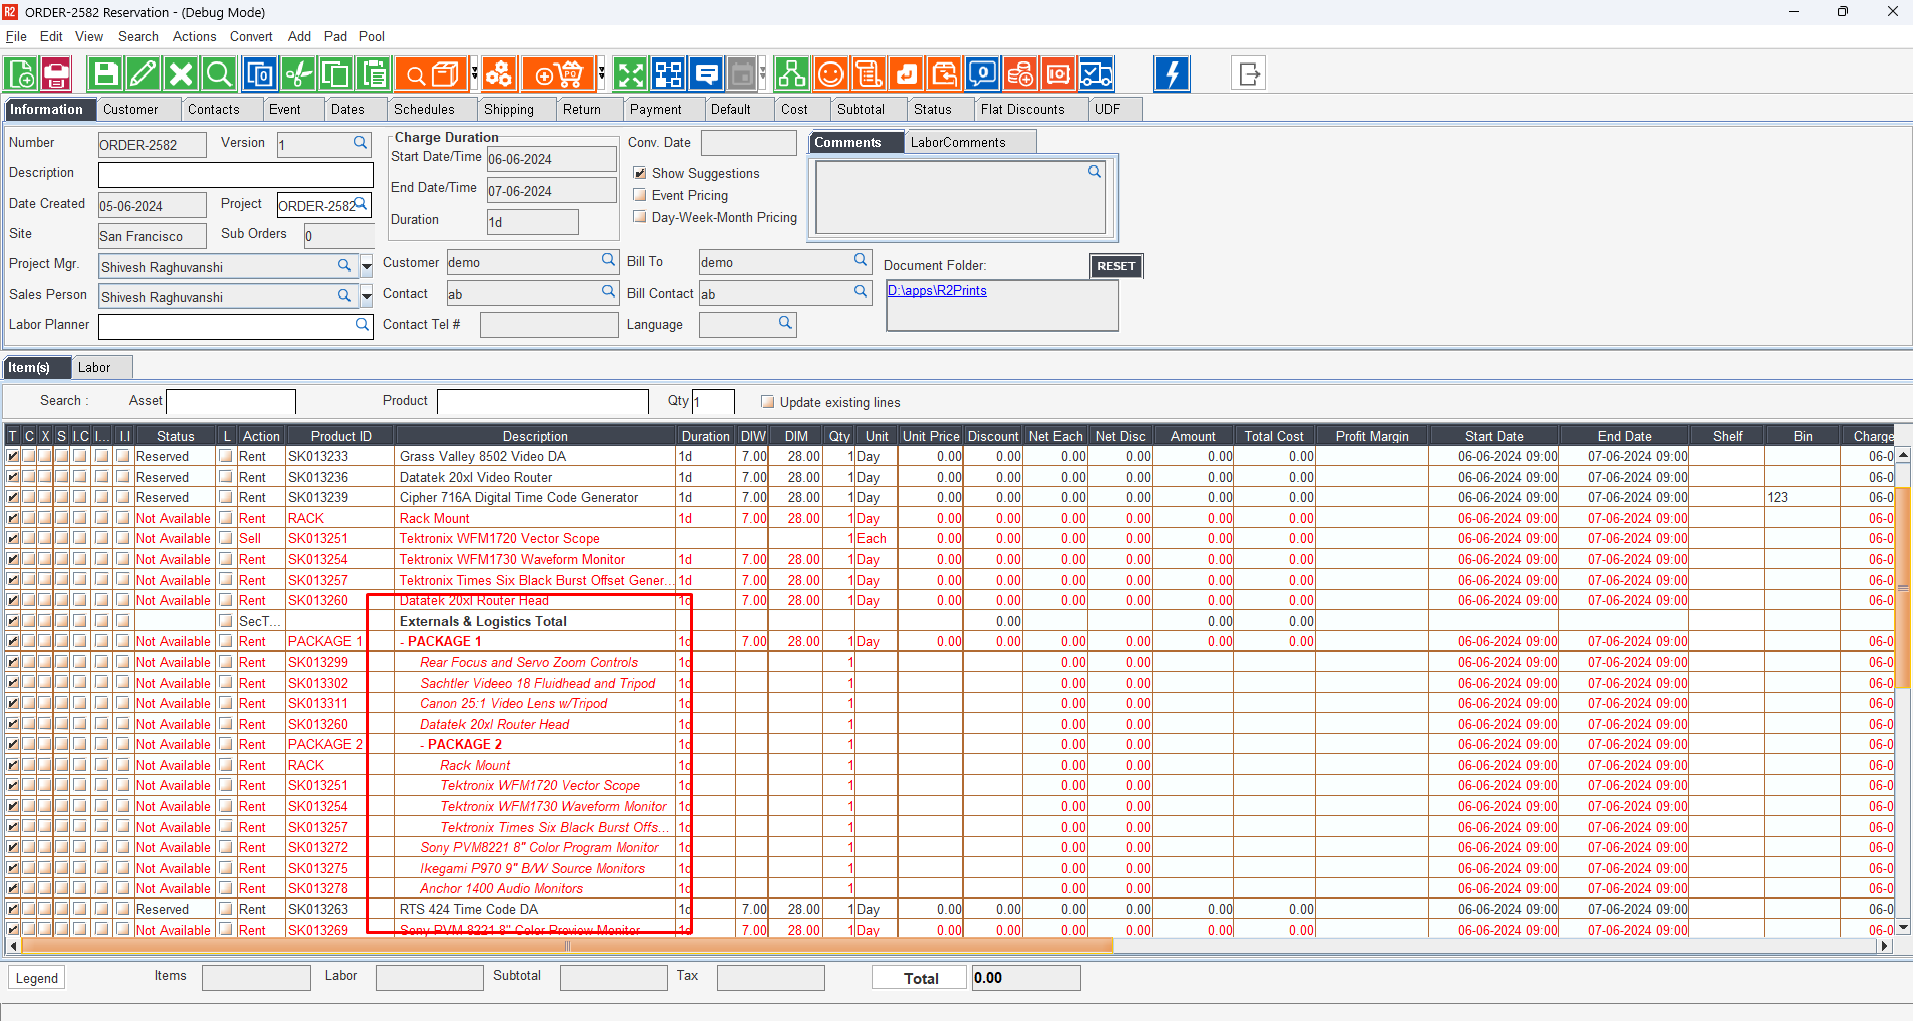This screenshot has height=1021, width=1913.
Task: Enable the Event Pricing checkbox
Action: 640,196
